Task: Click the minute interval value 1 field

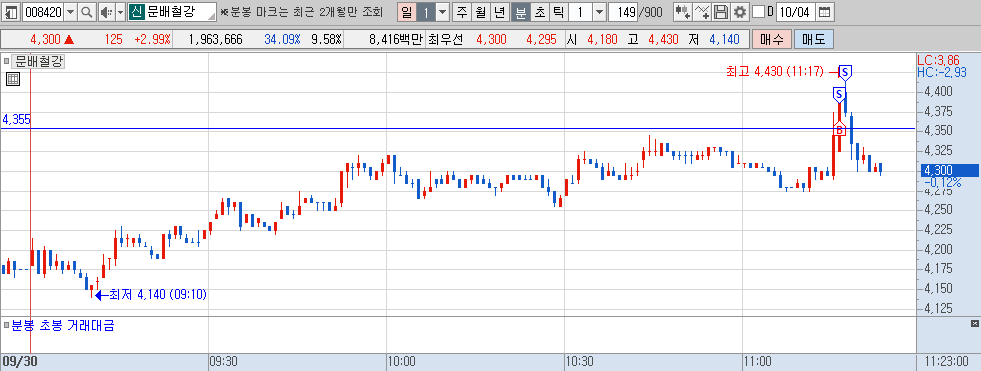Action: tap(581, 12)
